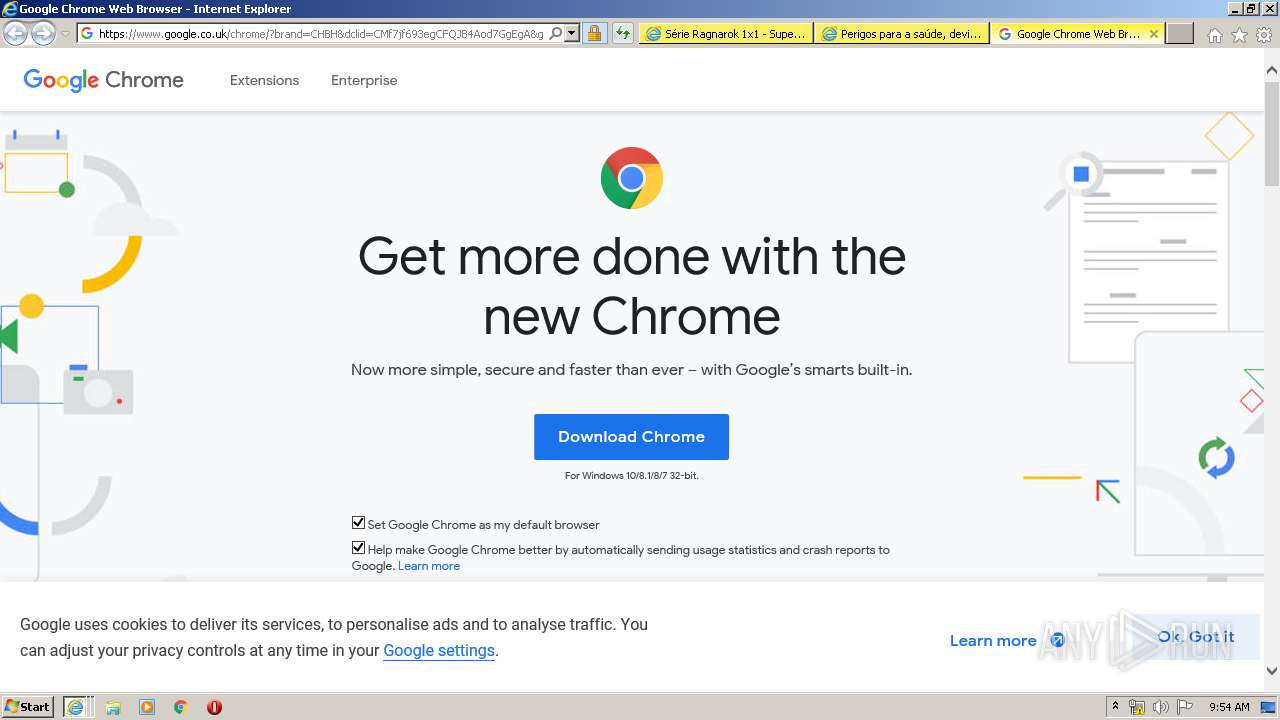Click Ok, Got it button
This screenshot has height=720, width=1280.
(x=1196, y=637)
